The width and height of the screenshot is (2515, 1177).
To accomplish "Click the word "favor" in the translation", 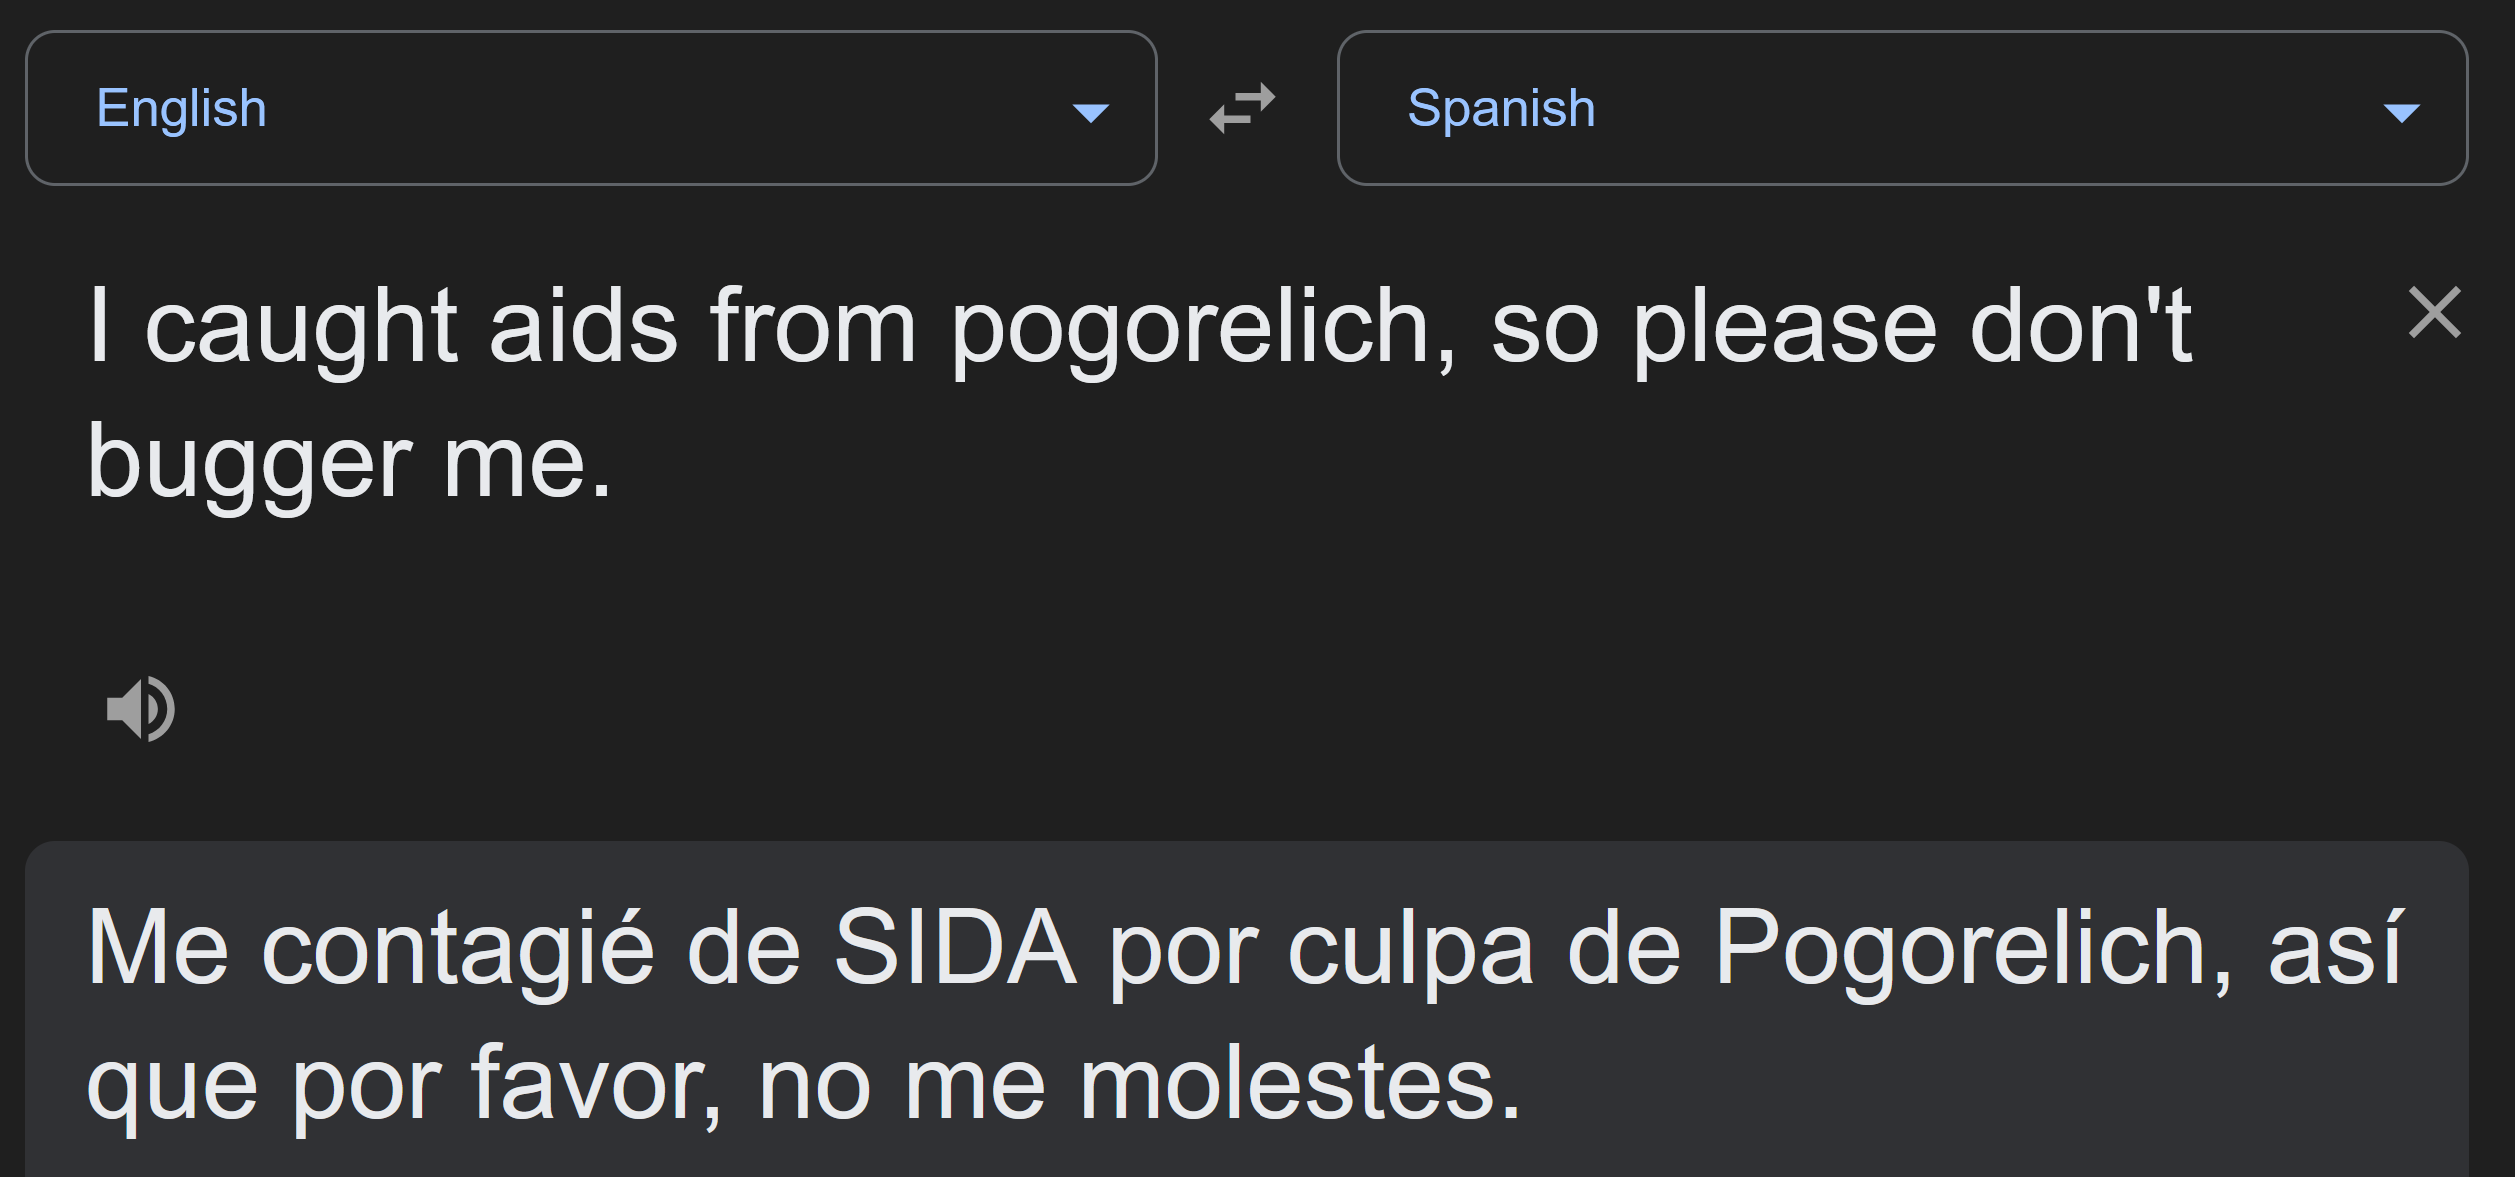I will point(596,1085).
